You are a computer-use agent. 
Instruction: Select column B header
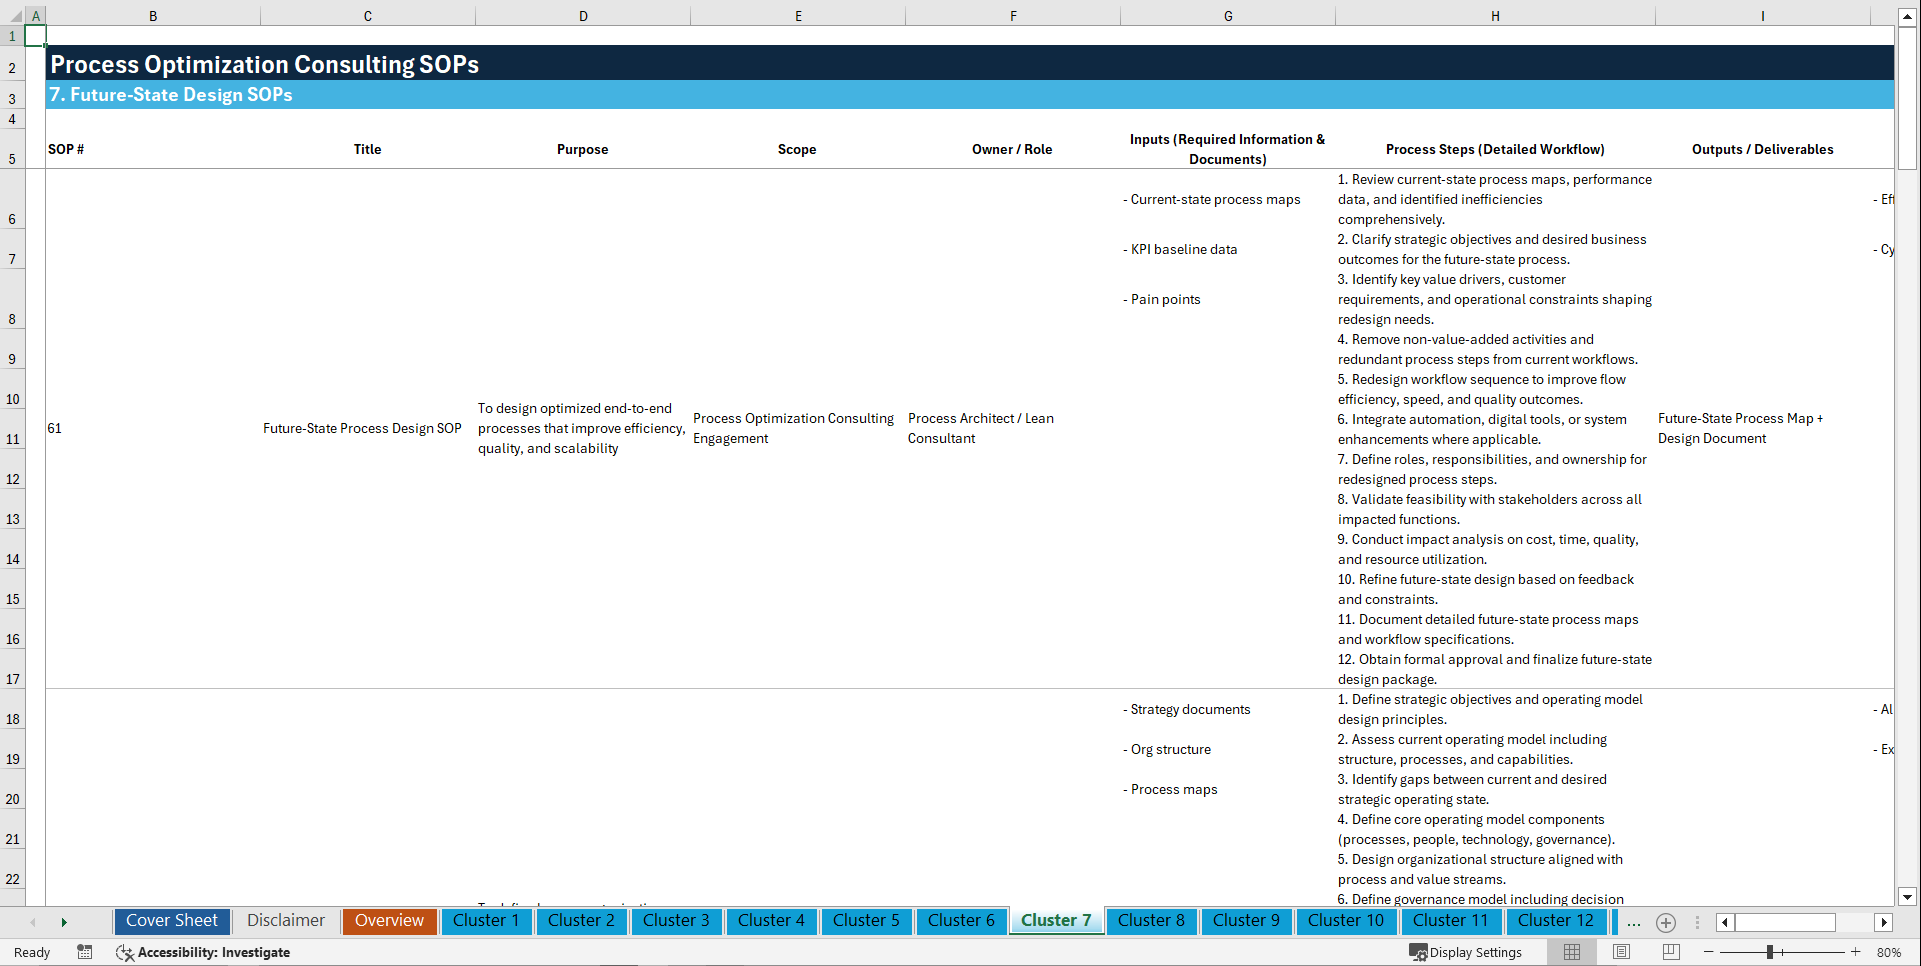153,16
